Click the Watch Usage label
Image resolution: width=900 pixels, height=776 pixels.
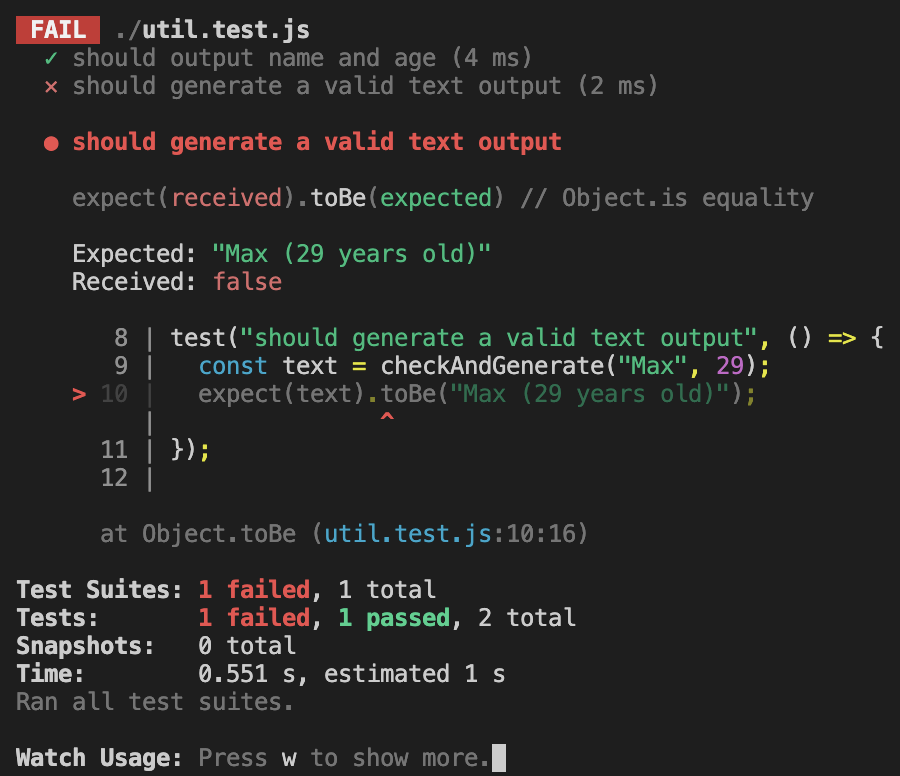(99, 758)
